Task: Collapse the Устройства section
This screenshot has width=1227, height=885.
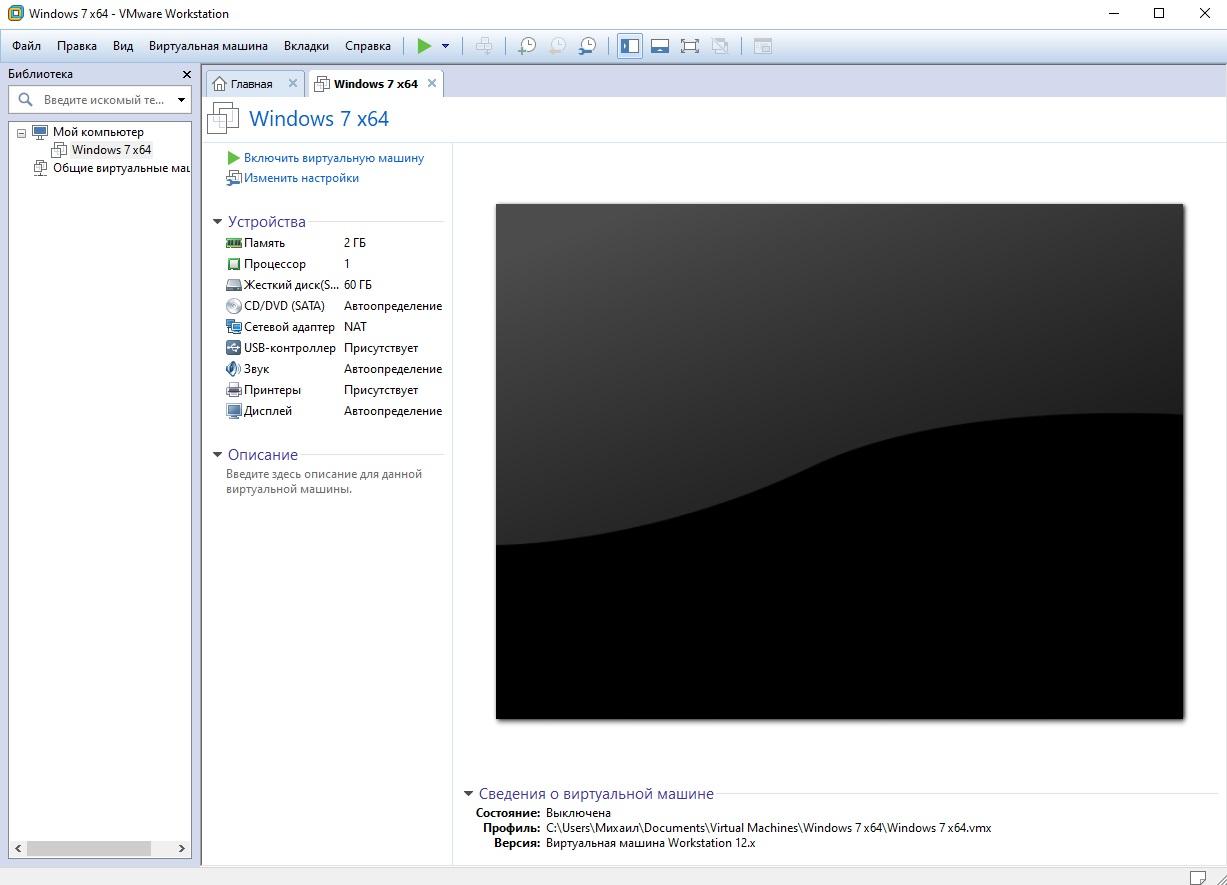Action: [217, 222]
